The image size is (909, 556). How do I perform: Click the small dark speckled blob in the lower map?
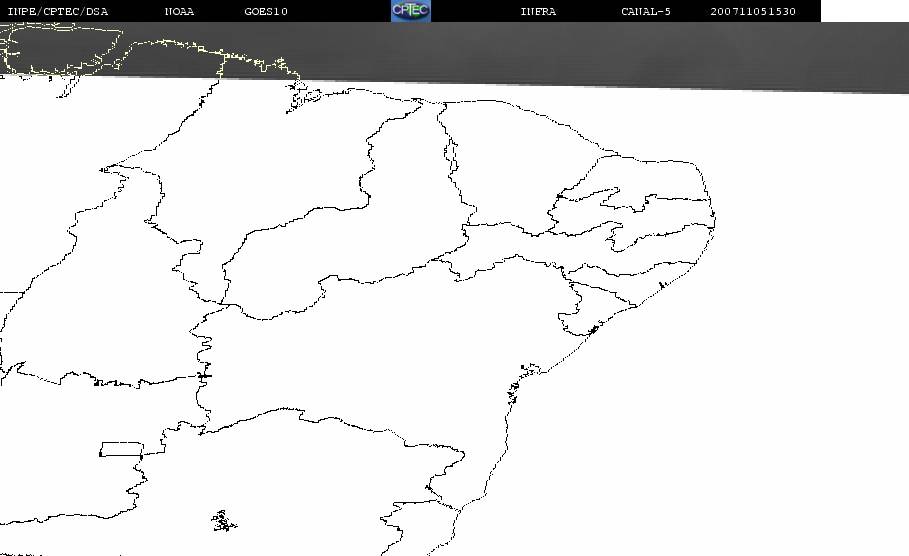point(224,520)
